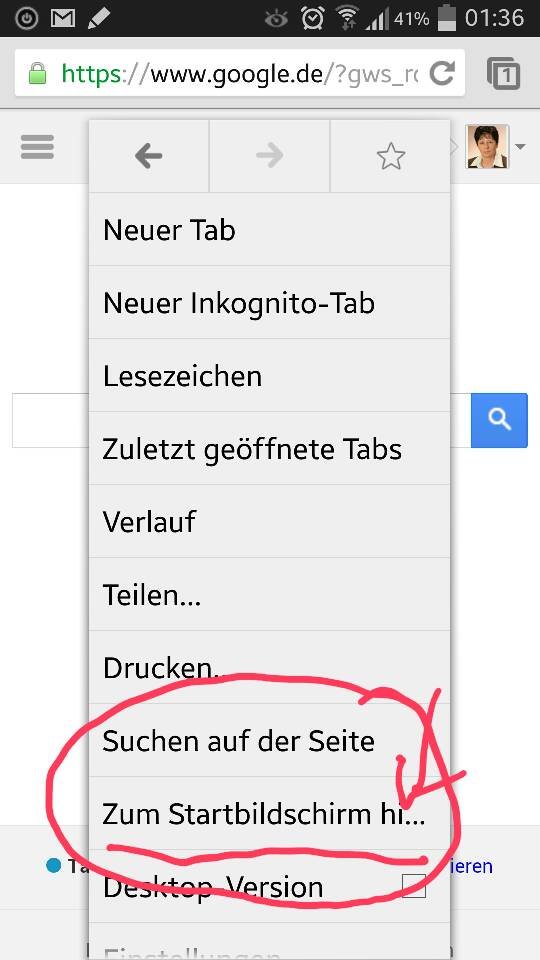Tap the forward arrow in Chrome menu

click(269, 157)
